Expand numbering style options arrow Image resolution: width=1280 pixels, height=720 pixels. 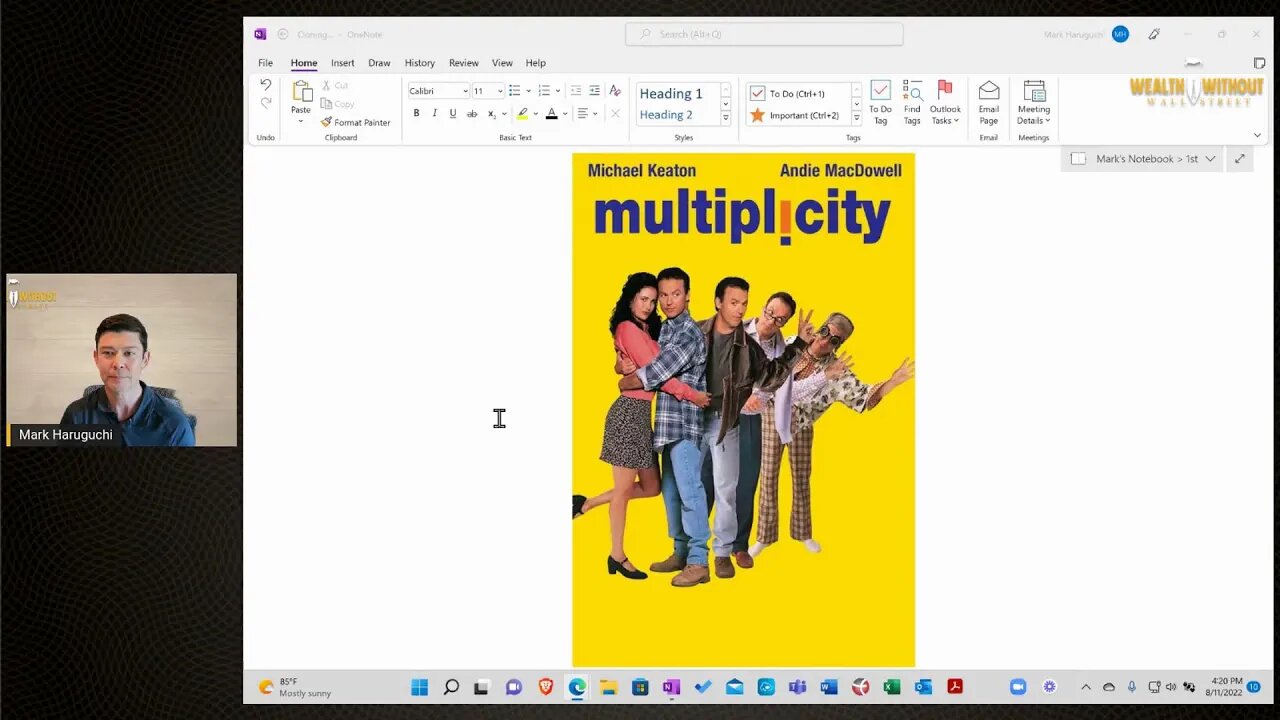click(x=558, y=91)
